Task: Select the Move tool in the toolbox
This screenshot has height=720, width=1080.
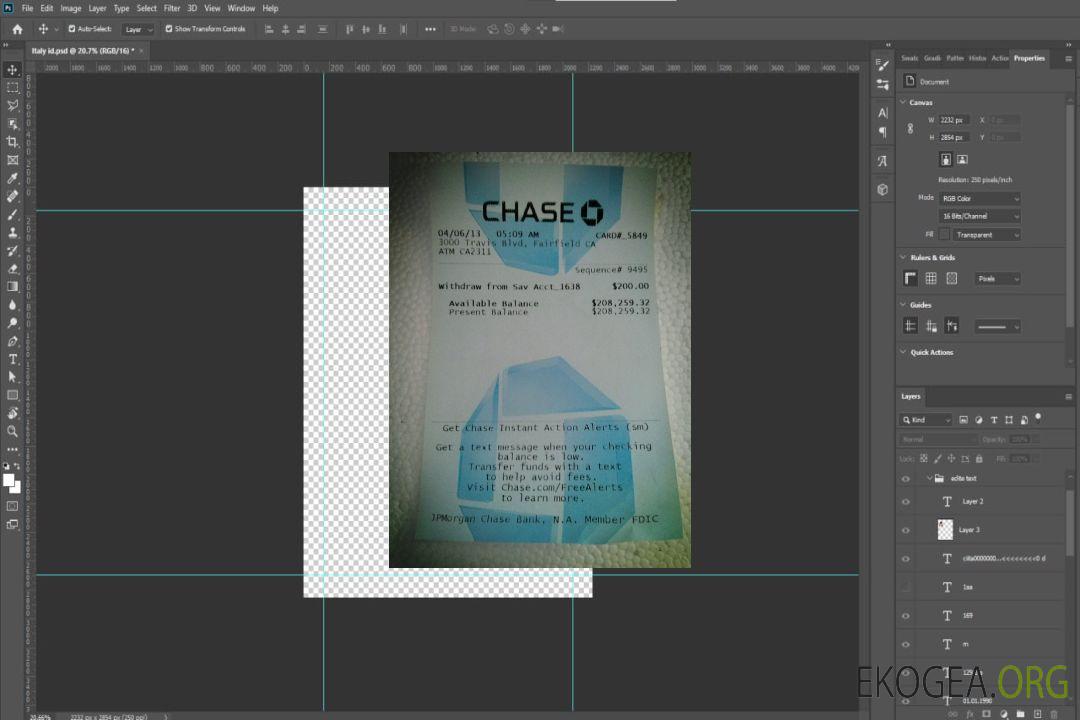Action: pyautogui.click(x=12, y=70)
